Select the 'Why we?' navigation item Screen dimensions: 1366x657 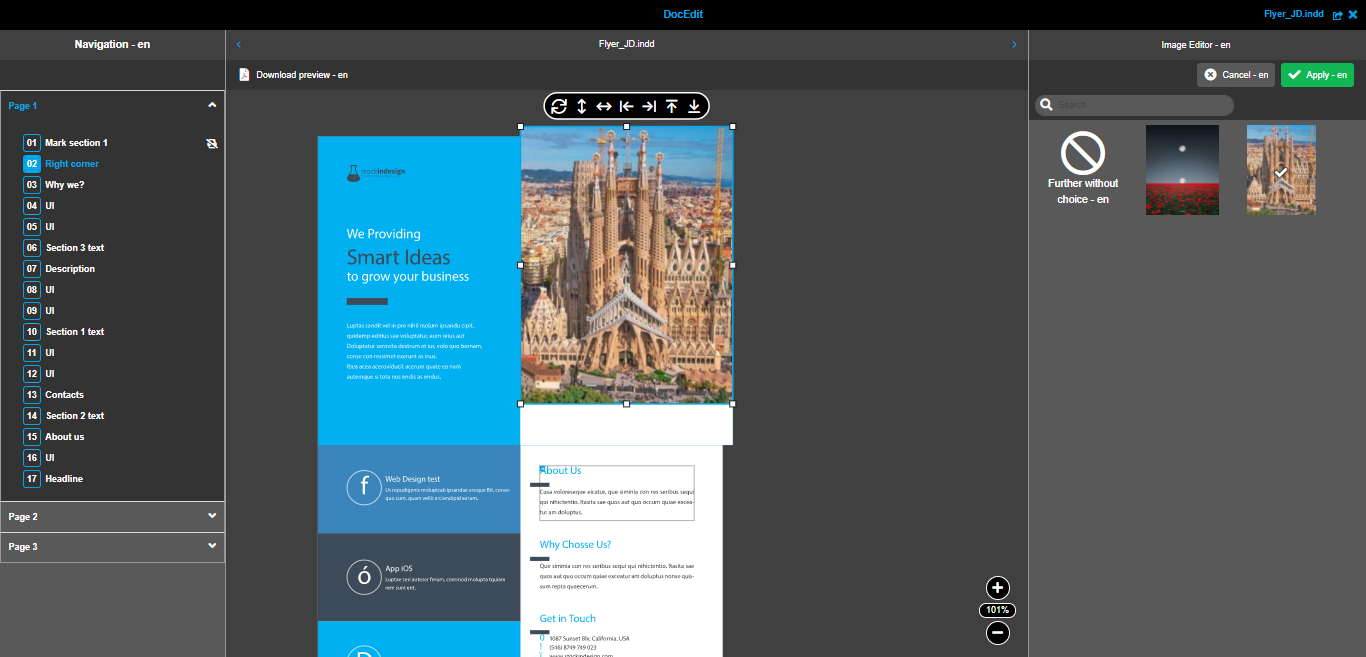pyautogui.click(x=65, y=185)
